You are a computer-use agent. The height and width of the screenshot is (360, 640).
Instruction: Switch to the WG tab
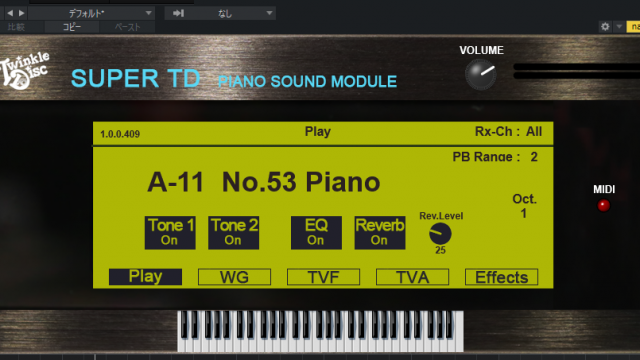pyautogui.click(x=234, y=277)
